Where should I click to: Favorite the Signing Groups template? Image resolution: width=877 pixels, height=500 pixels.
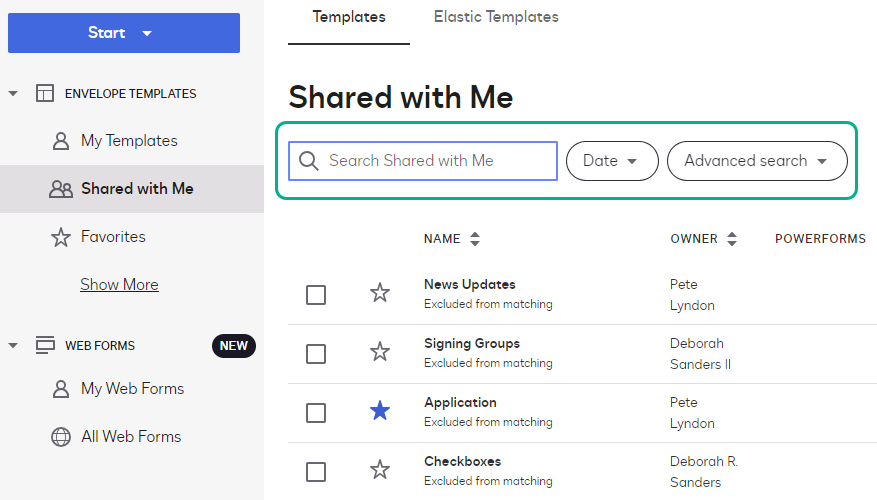pyautogui.click(x=380, y=352)
